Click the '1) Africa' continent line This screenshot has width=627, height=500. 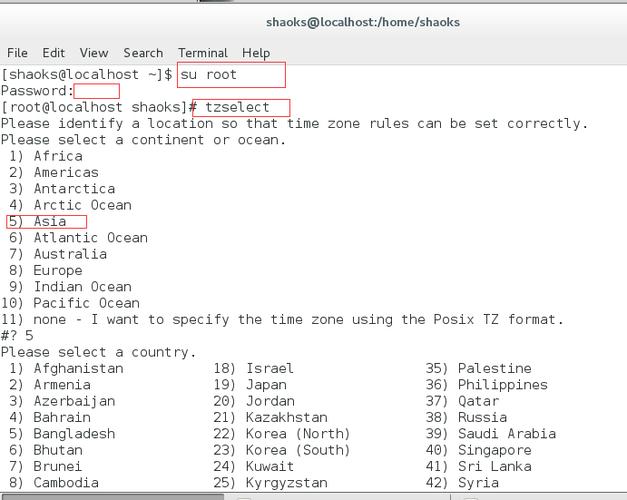[x=46, y=156]
